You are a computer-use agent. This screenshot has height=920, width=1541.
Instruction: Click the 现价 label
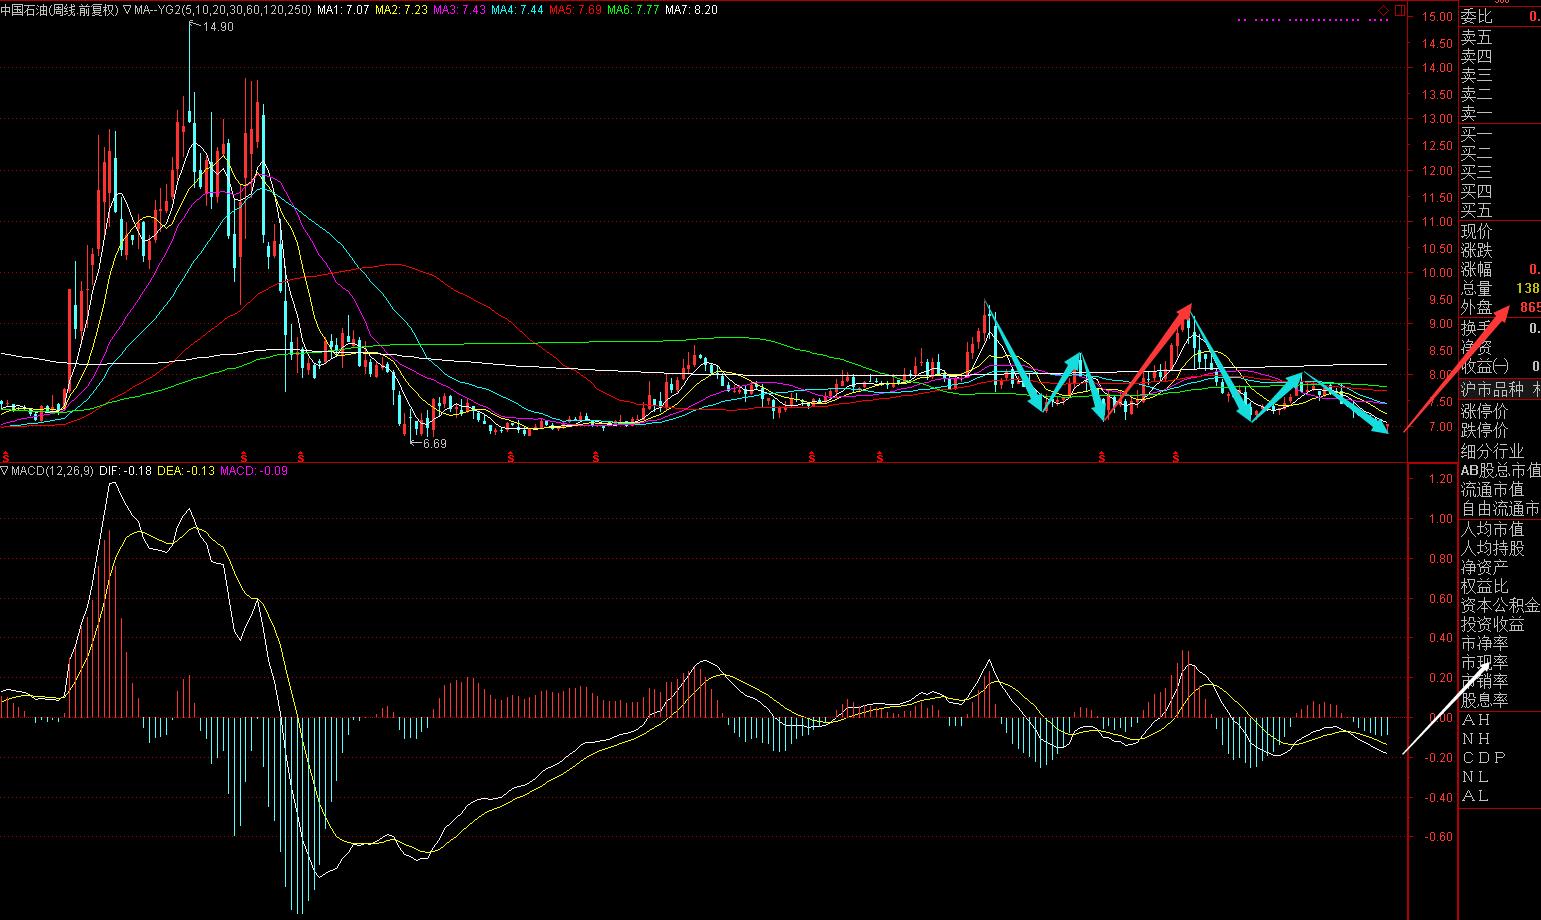pos(1476,232)
